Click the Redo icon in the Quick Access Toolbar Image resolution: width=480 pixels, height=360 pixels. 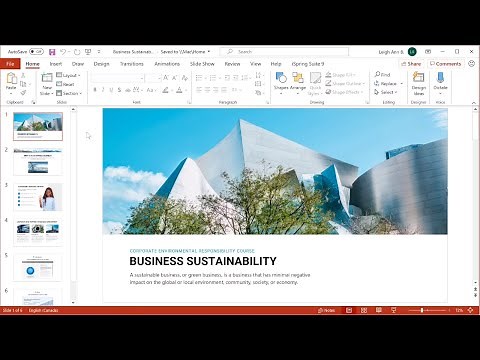(77, 52)
